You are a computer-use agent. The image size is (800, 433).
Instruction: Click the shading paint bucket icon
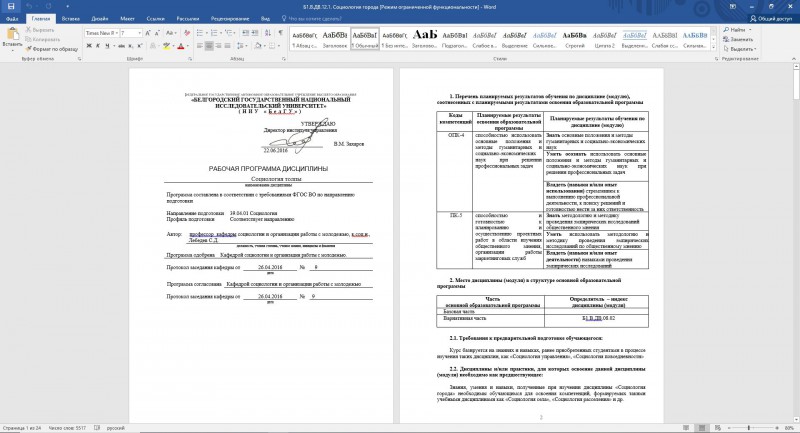point(258,46)
